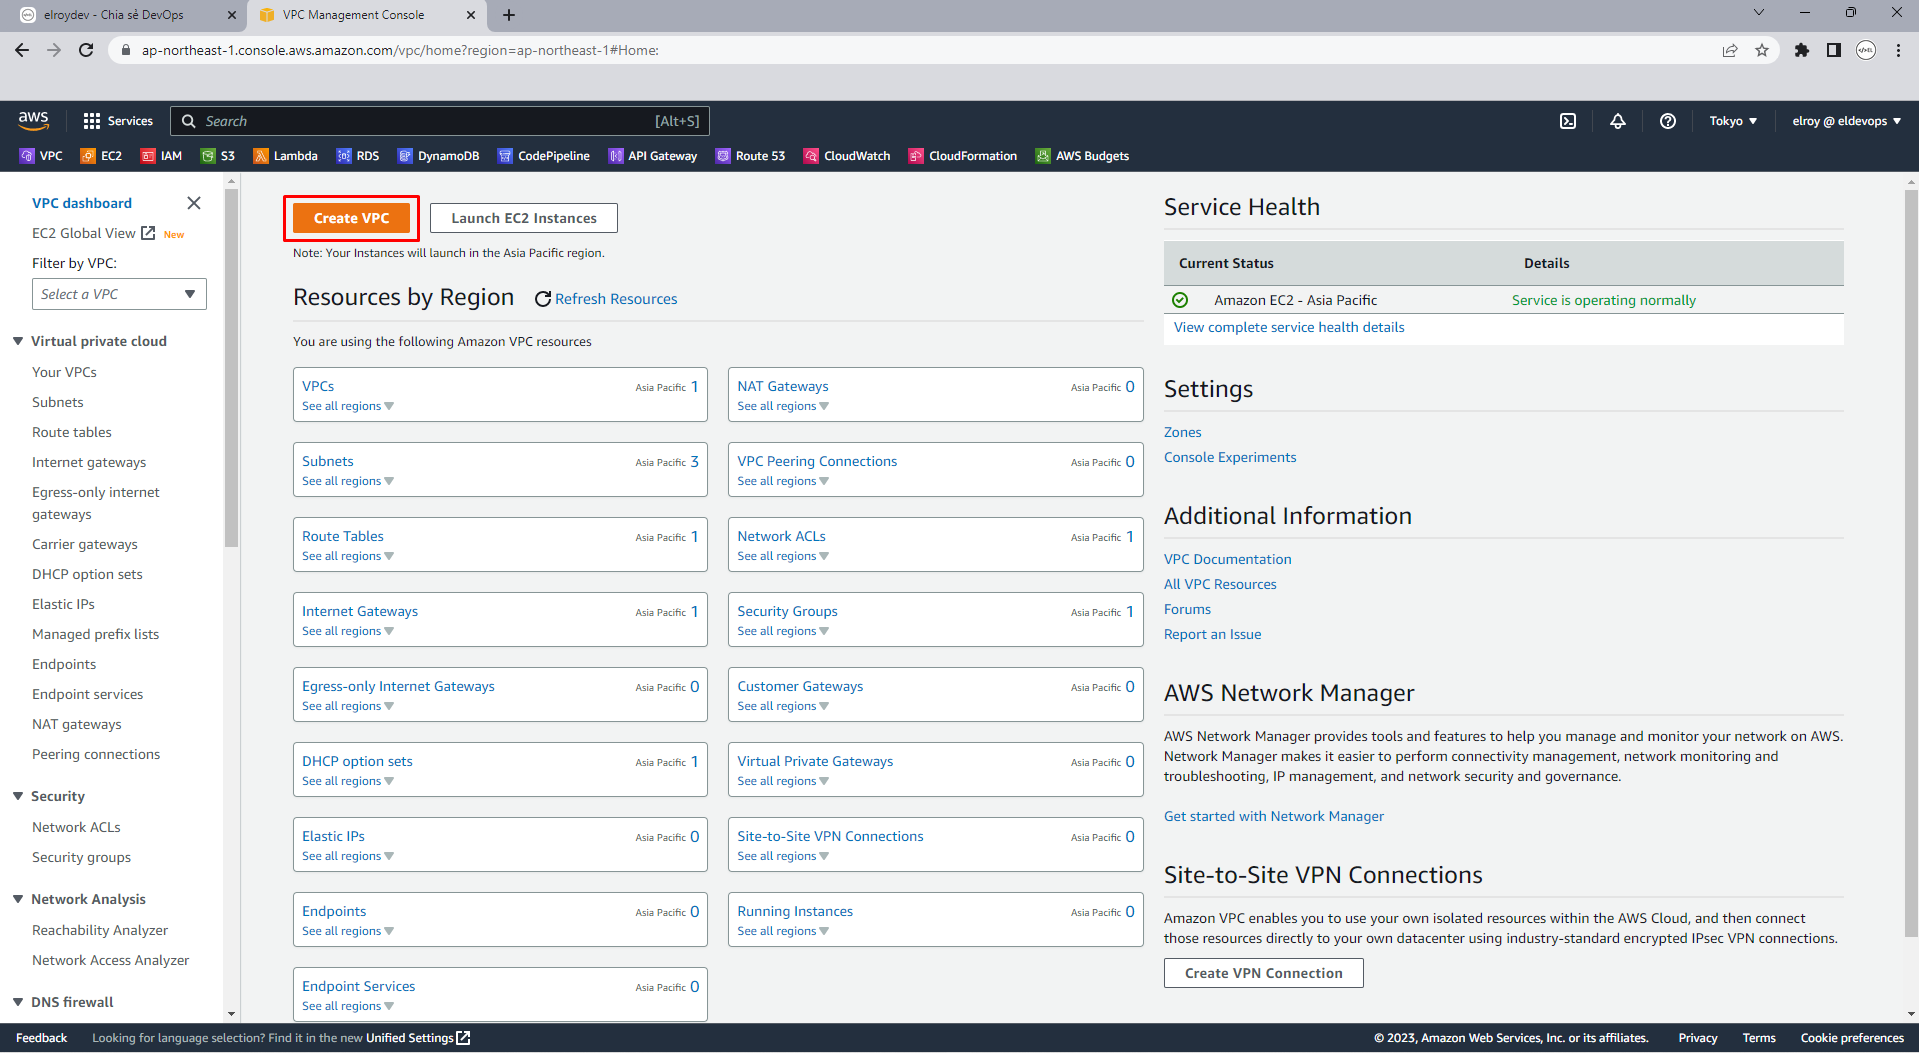Expand See all regions under NAT Gateways
Screen dimensions: 1919x1053
(x=783, y=406)
